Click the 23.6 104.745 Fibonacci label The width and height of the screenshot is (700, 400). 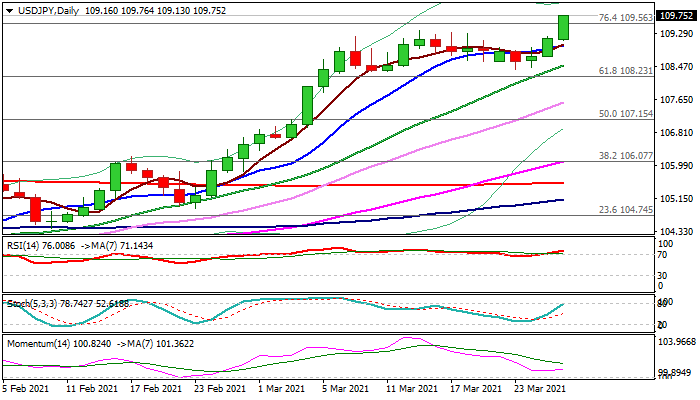pyautogui.click(x=625, y=209)
